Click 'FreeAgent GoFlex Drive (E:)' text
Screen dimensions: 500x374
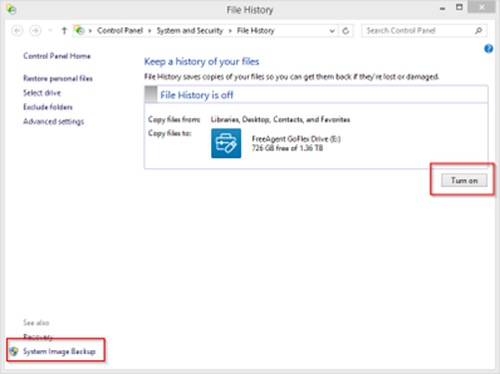click(x=296, y=139)
